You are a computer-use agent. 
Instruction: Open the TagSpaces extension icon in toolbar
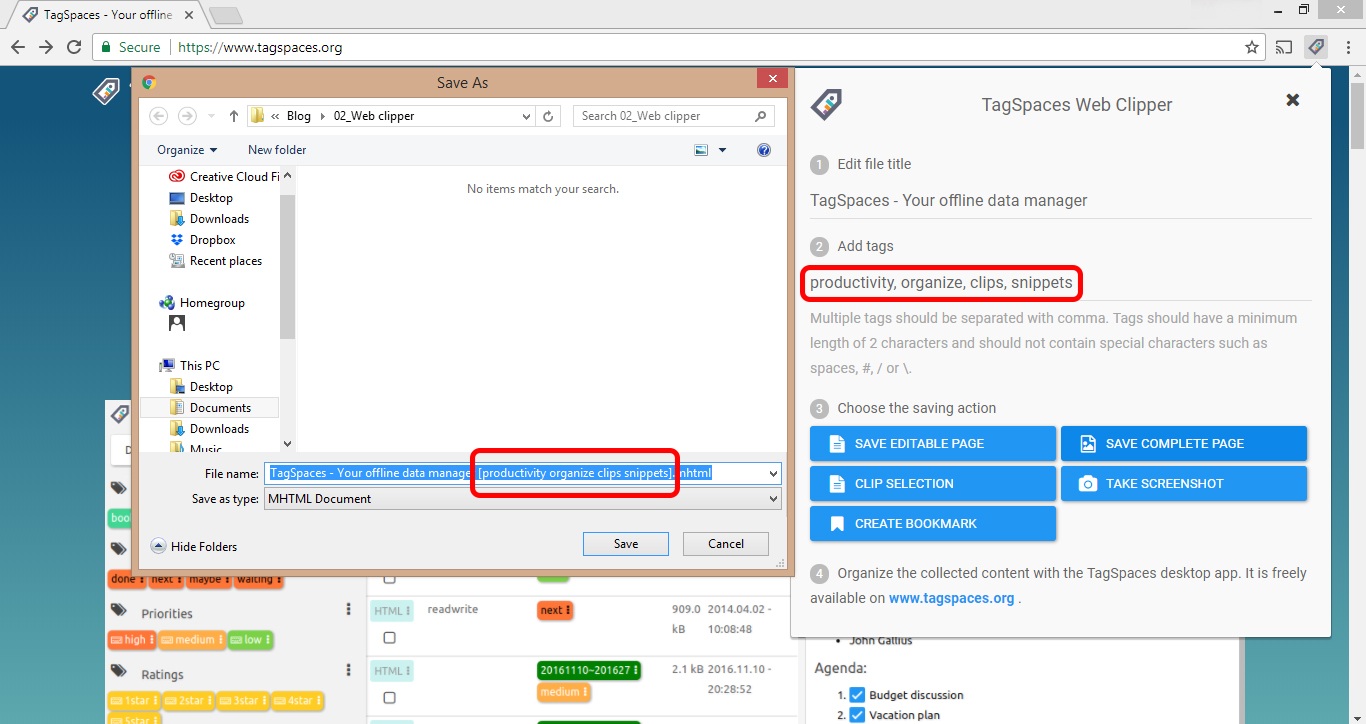(x=1316, y=46)
